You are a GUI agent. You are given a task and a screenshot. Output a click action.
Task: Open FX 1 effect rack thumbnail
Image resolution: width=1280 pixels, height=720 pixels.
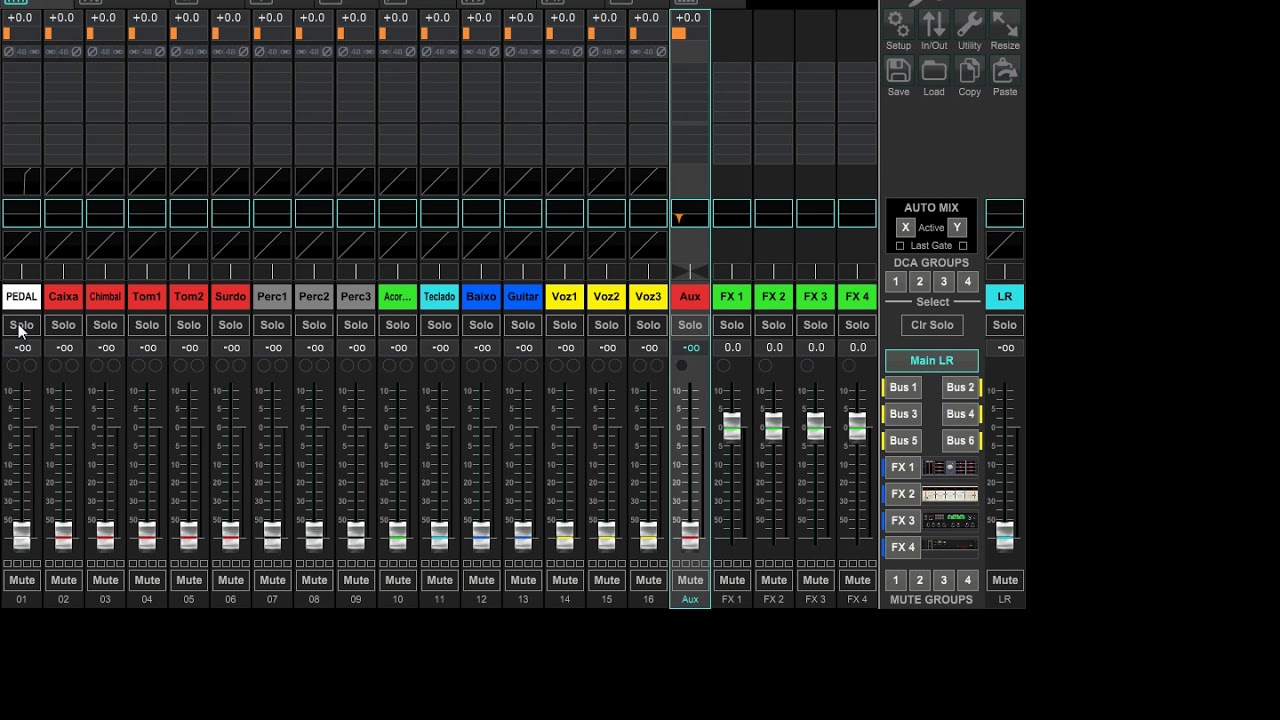tap(950, 467)
